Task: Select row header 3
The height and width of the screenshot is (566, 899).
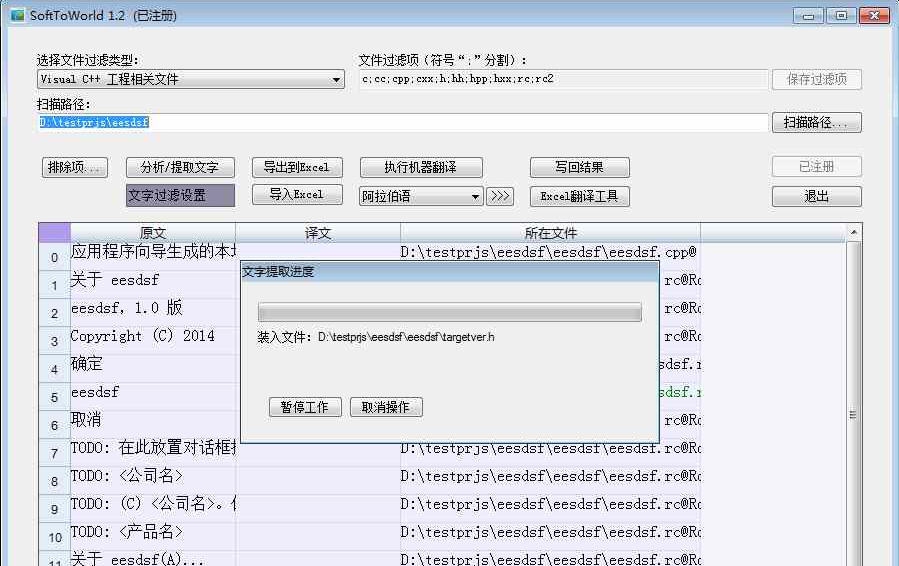Action: 54,341
